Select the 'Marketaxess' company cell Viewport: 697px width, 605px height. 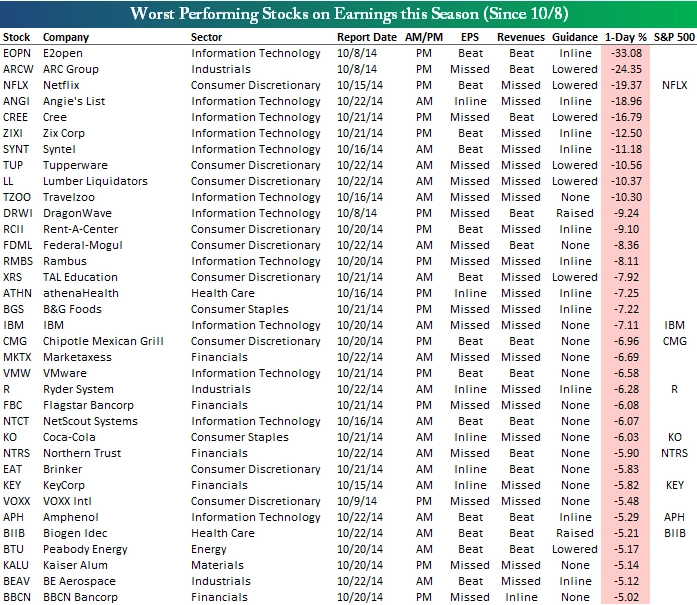pos(77,357)
